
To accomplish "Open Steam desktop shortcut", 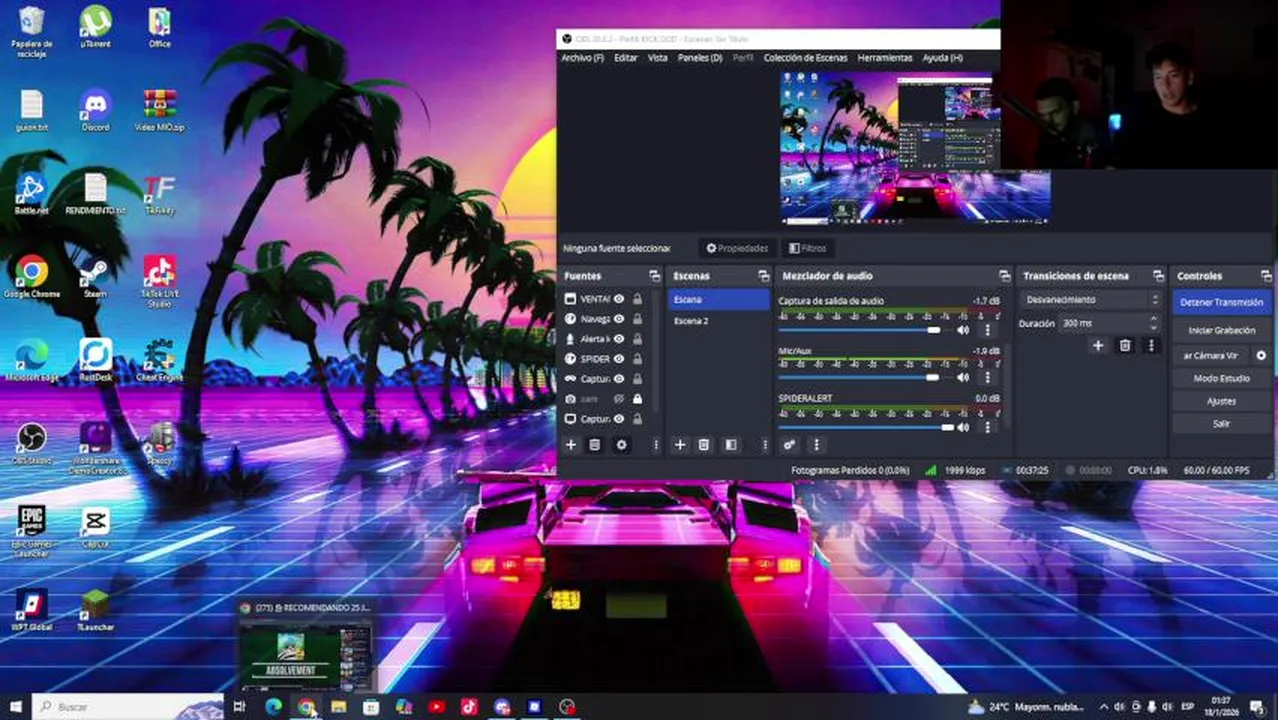I will tap(95, 277).
